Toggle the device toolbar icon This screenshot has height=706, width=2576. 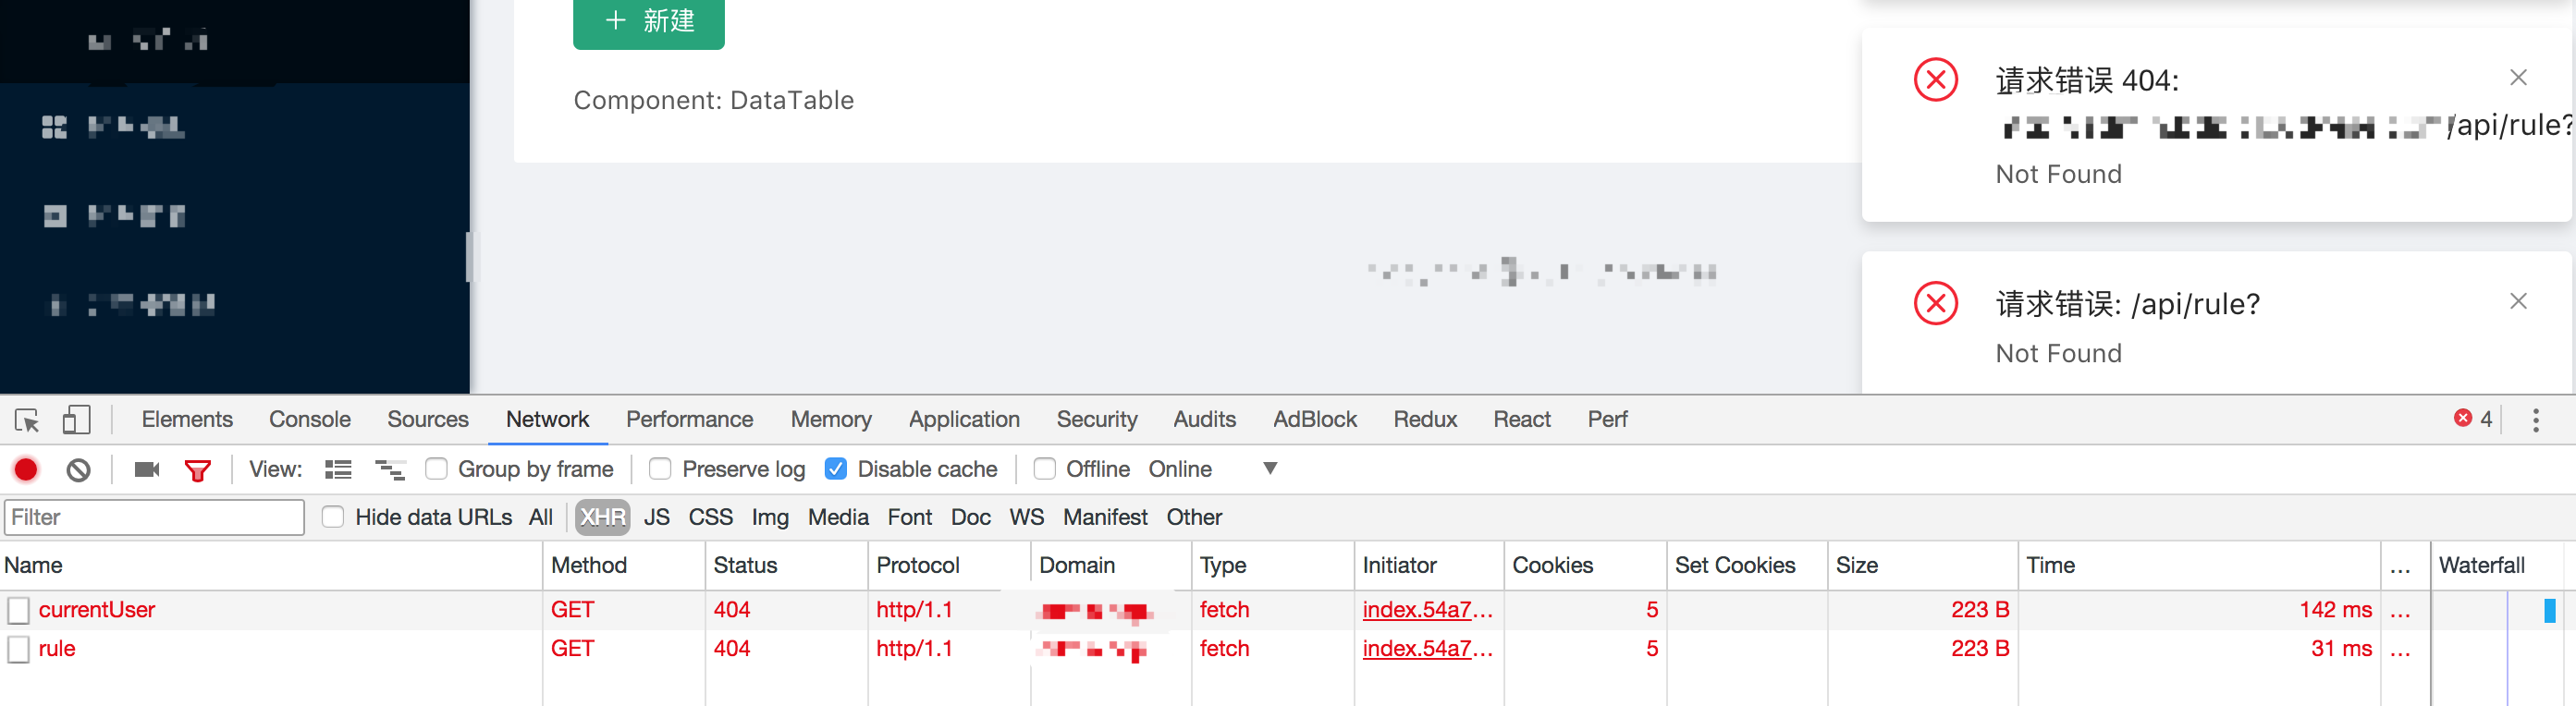[76, 420]
